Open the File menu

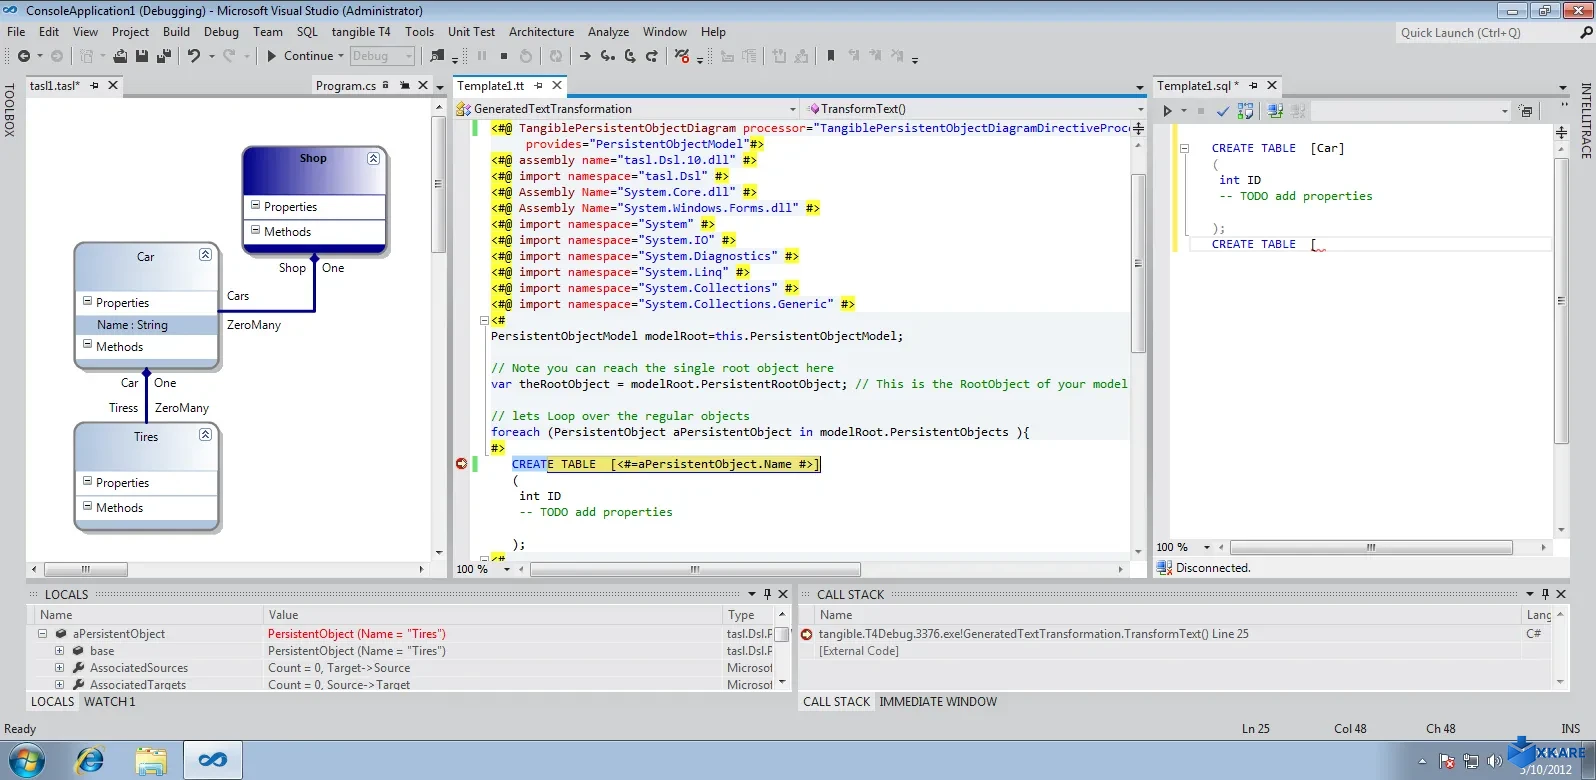point(16,32)
